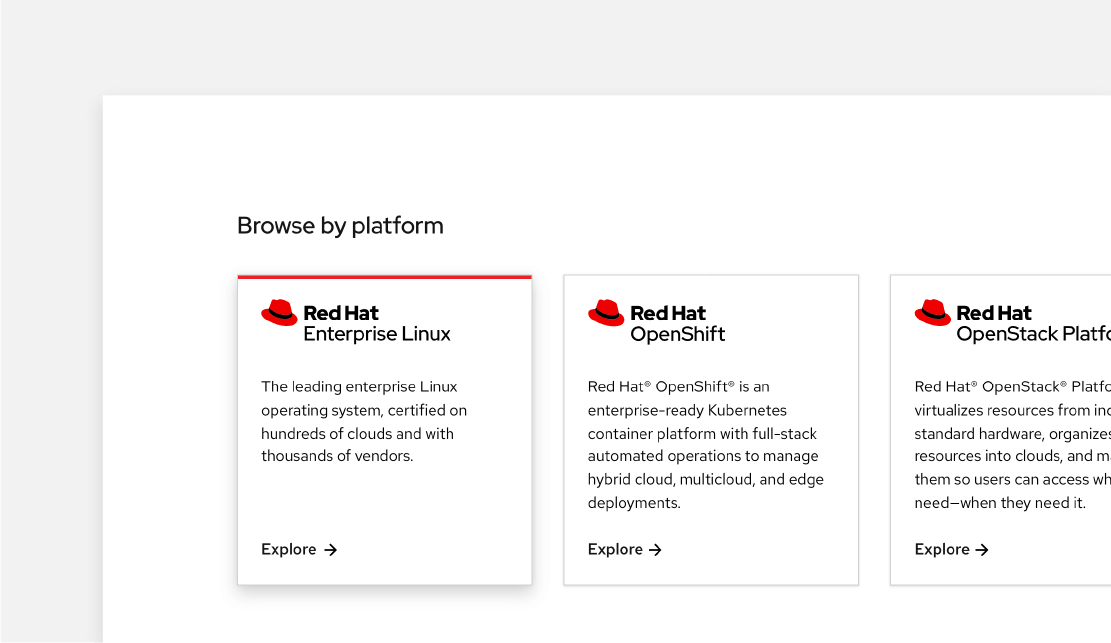The height and width of the screenshot is (643, 1111).
Task: Open Explore link for OpenShift
Action: click(x=625, y=549)
